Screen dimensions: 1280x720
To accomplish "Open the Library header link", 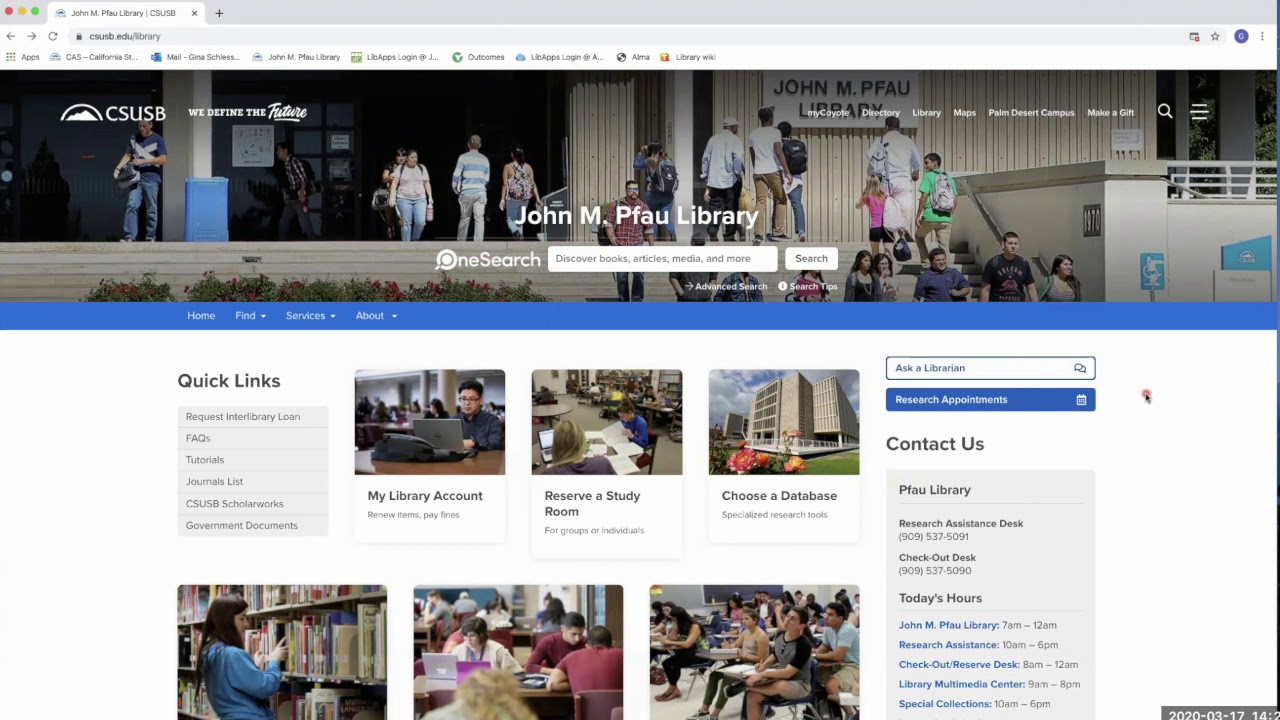I will [926, 113].
